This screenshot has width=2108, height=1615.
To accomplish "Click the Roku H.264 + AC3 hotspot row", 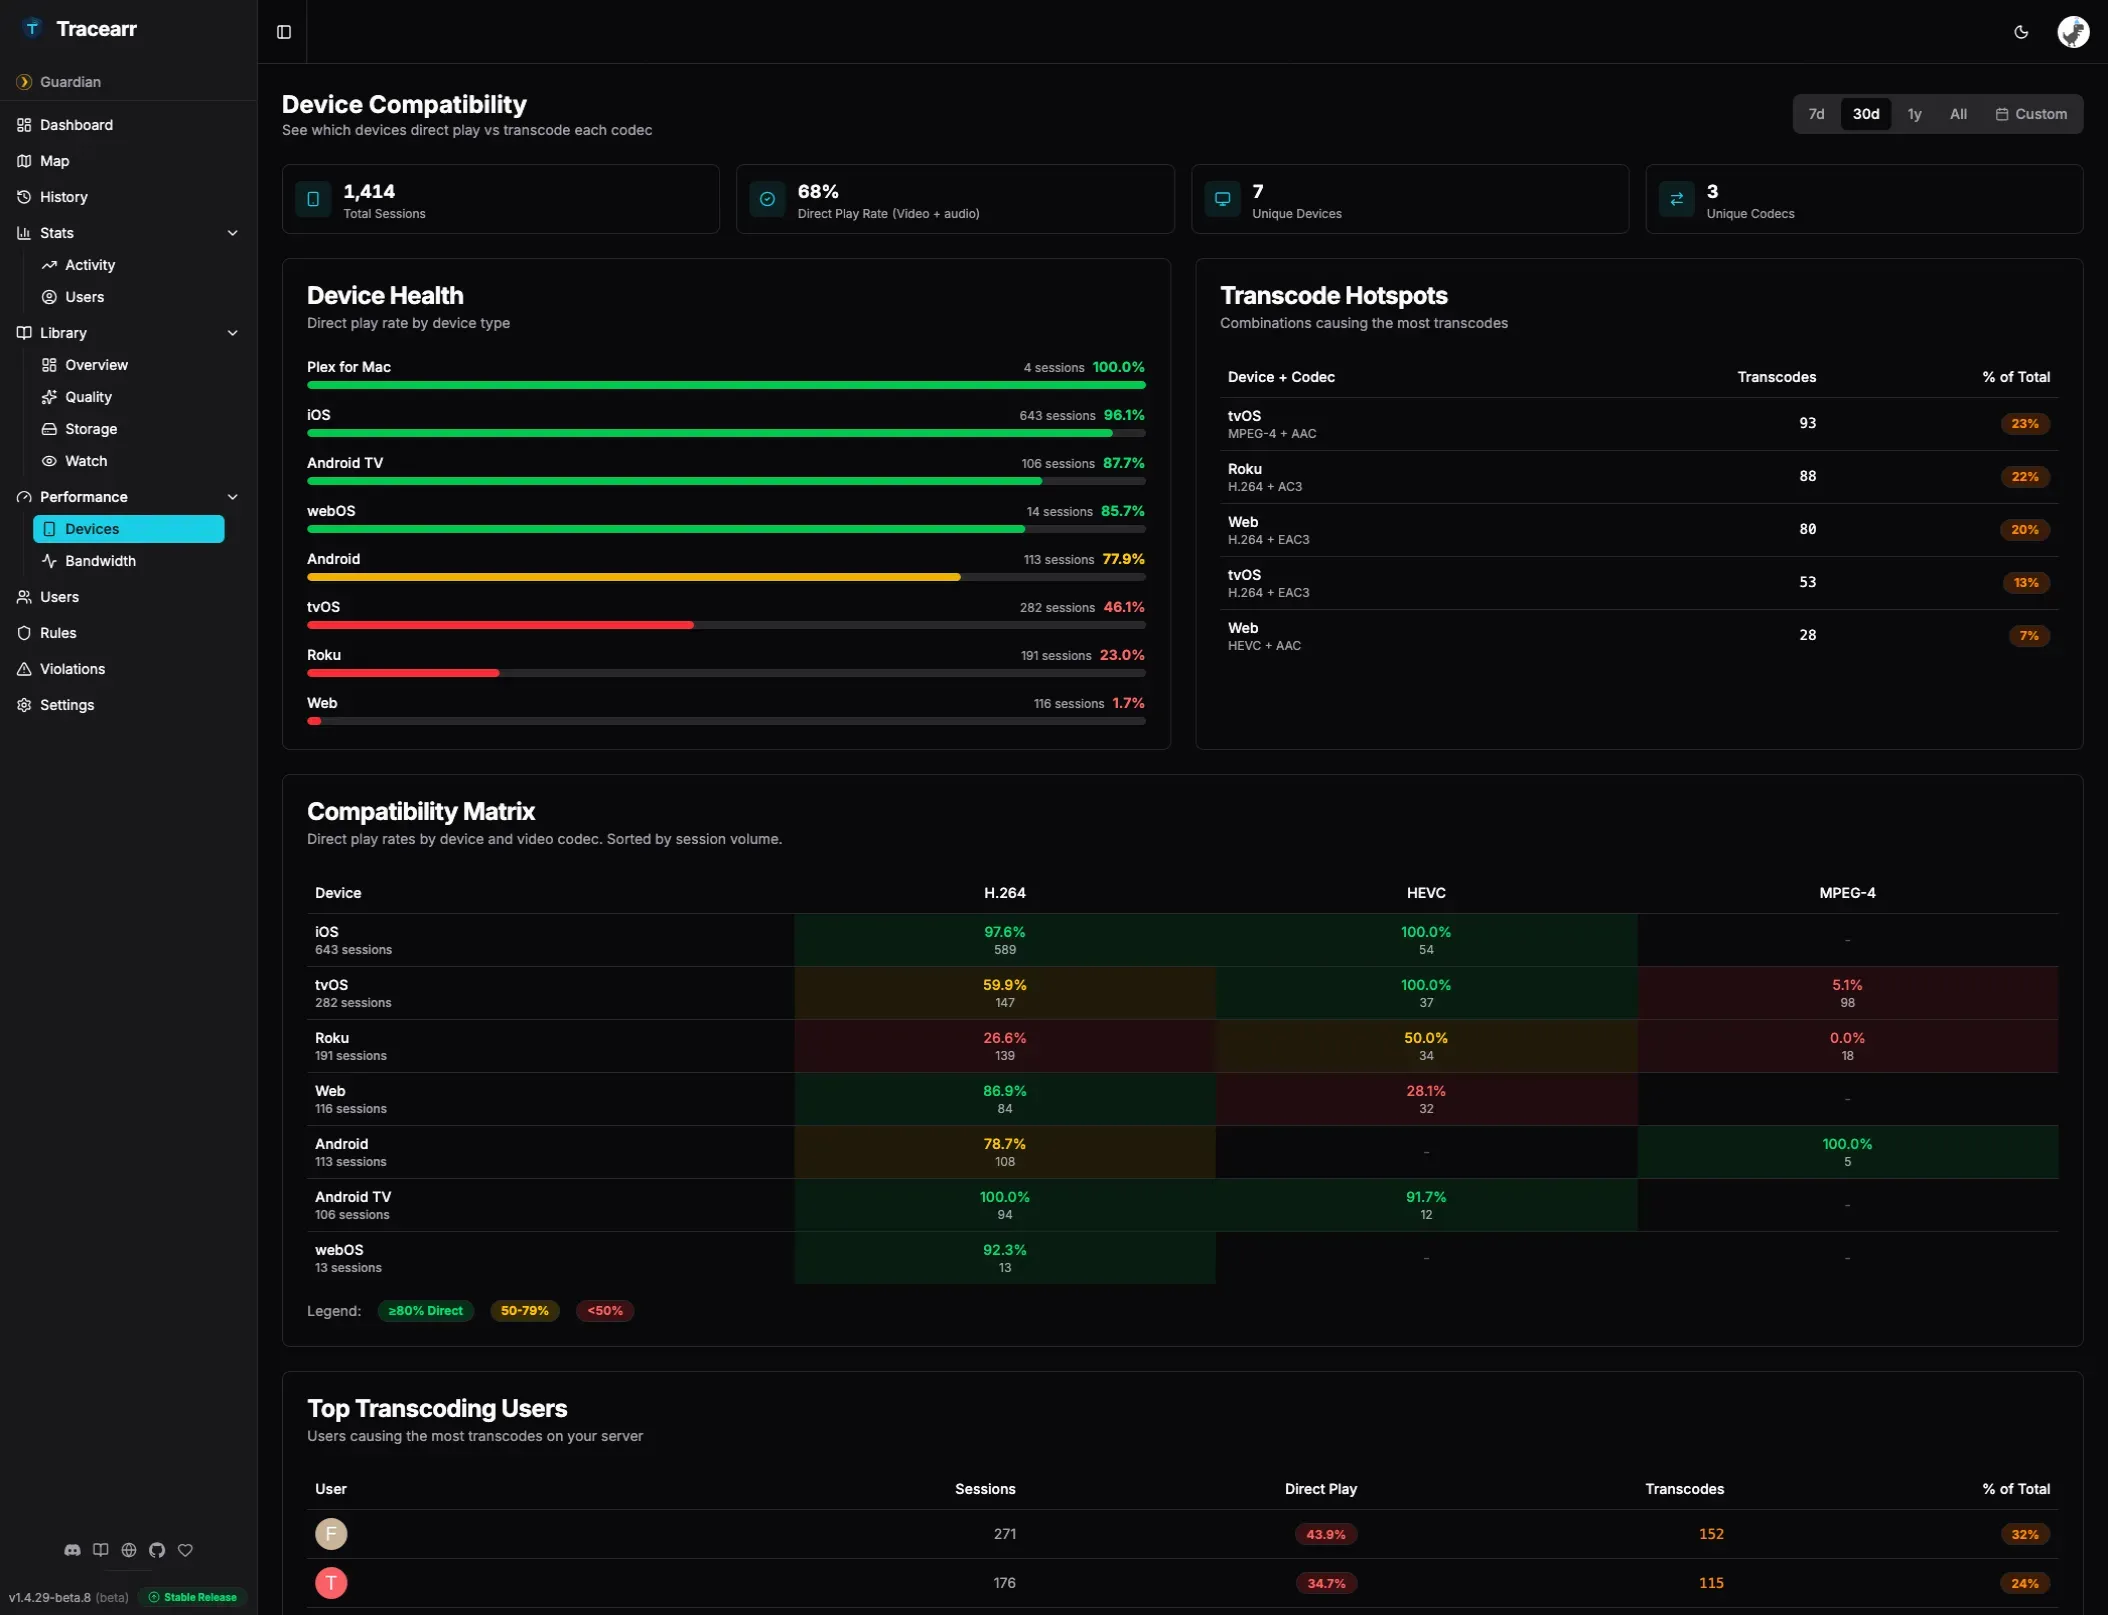I will (1638, 477).
